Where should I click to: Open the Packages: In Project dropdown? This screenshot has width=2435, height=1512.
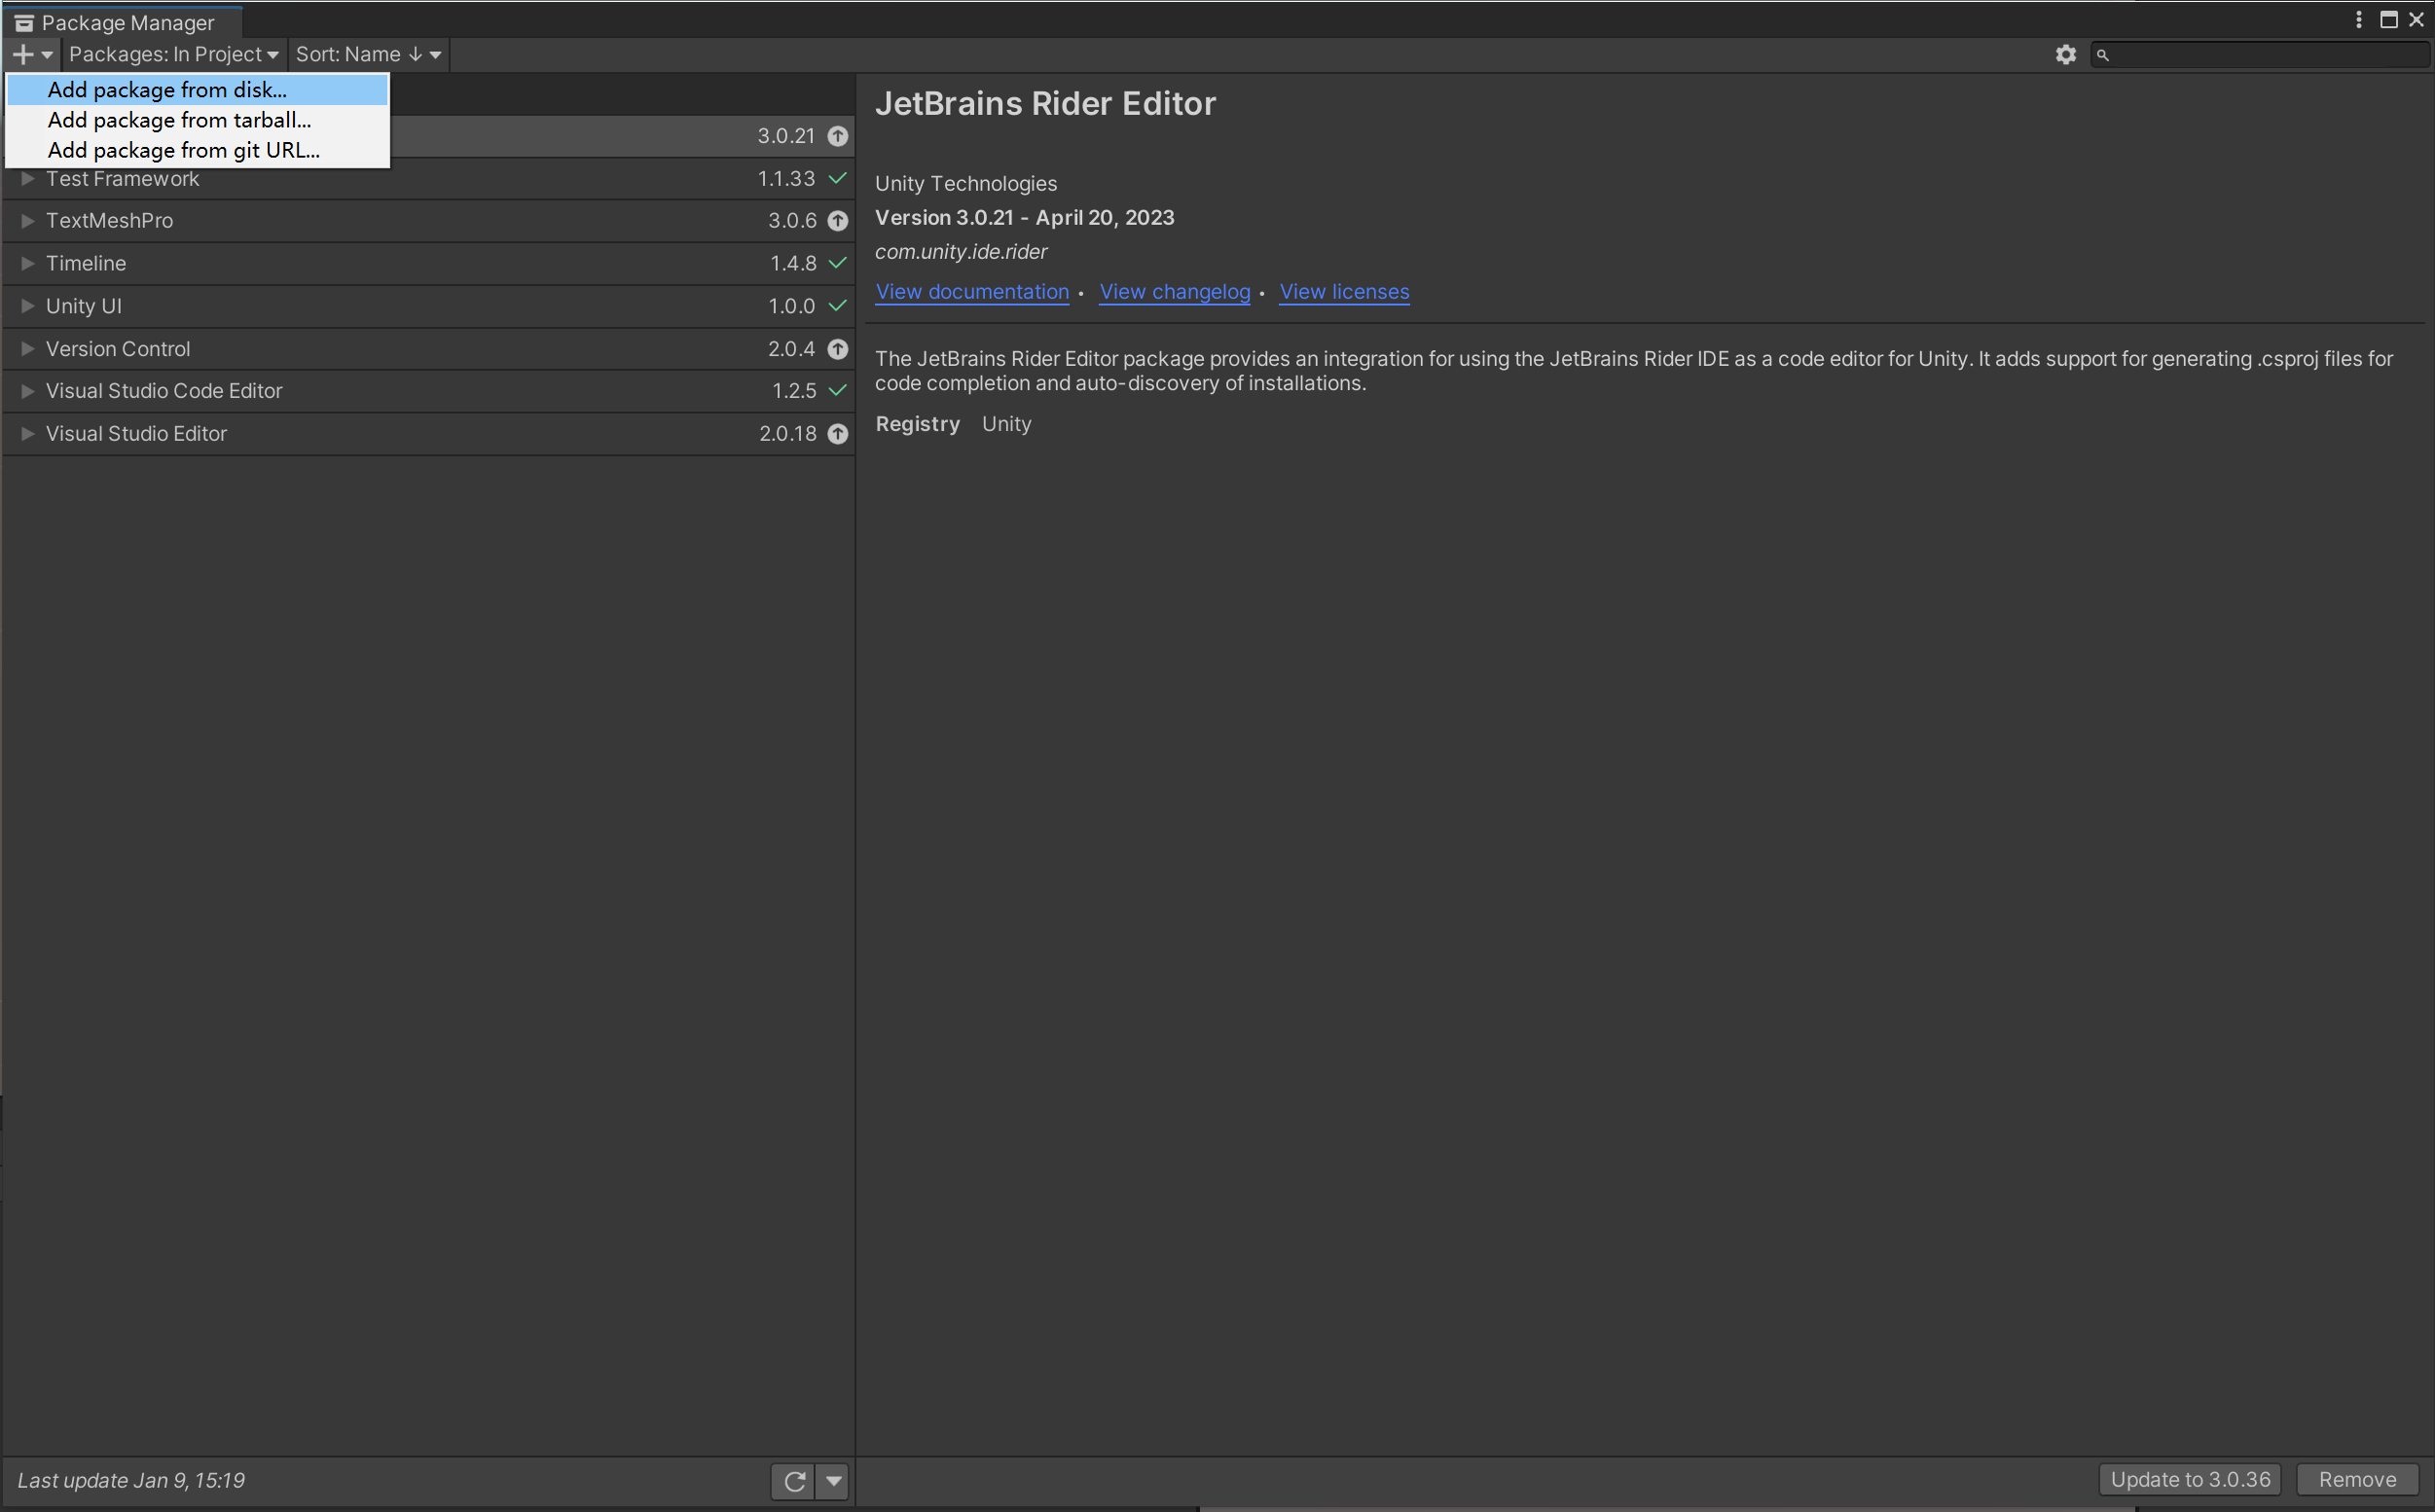pos(173,54)
